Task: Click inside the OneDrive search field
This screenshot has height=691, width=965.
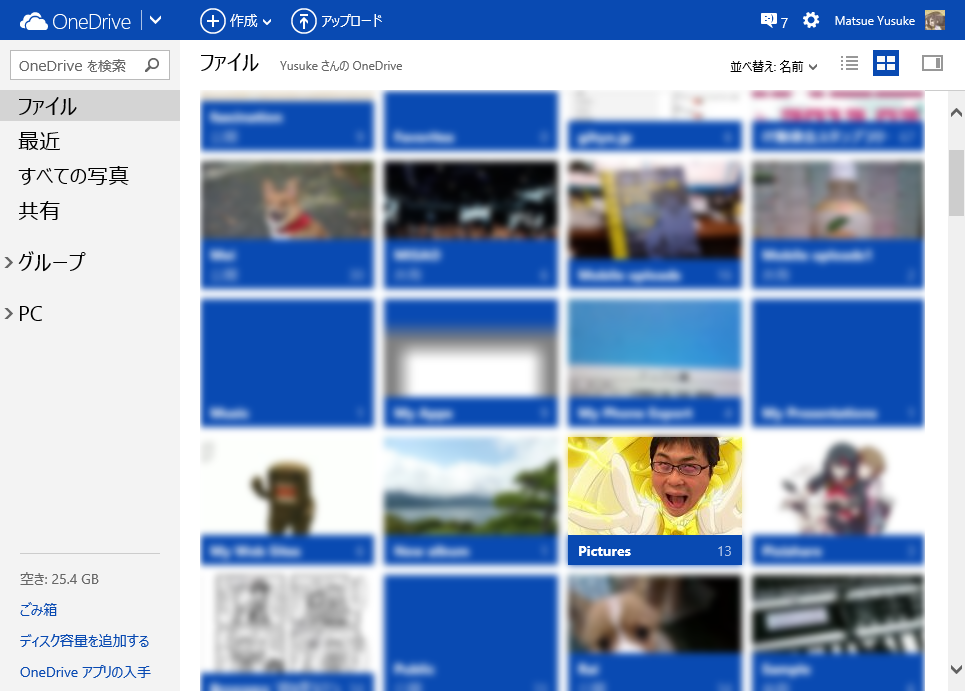Action: tap(75, 66)
